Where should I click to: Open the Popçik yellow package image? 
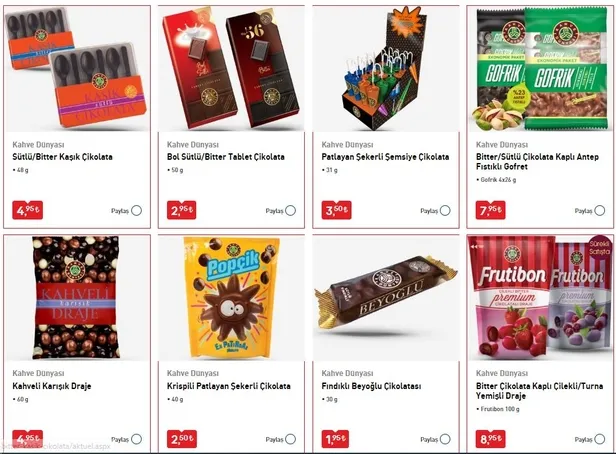tap(231, 298)
